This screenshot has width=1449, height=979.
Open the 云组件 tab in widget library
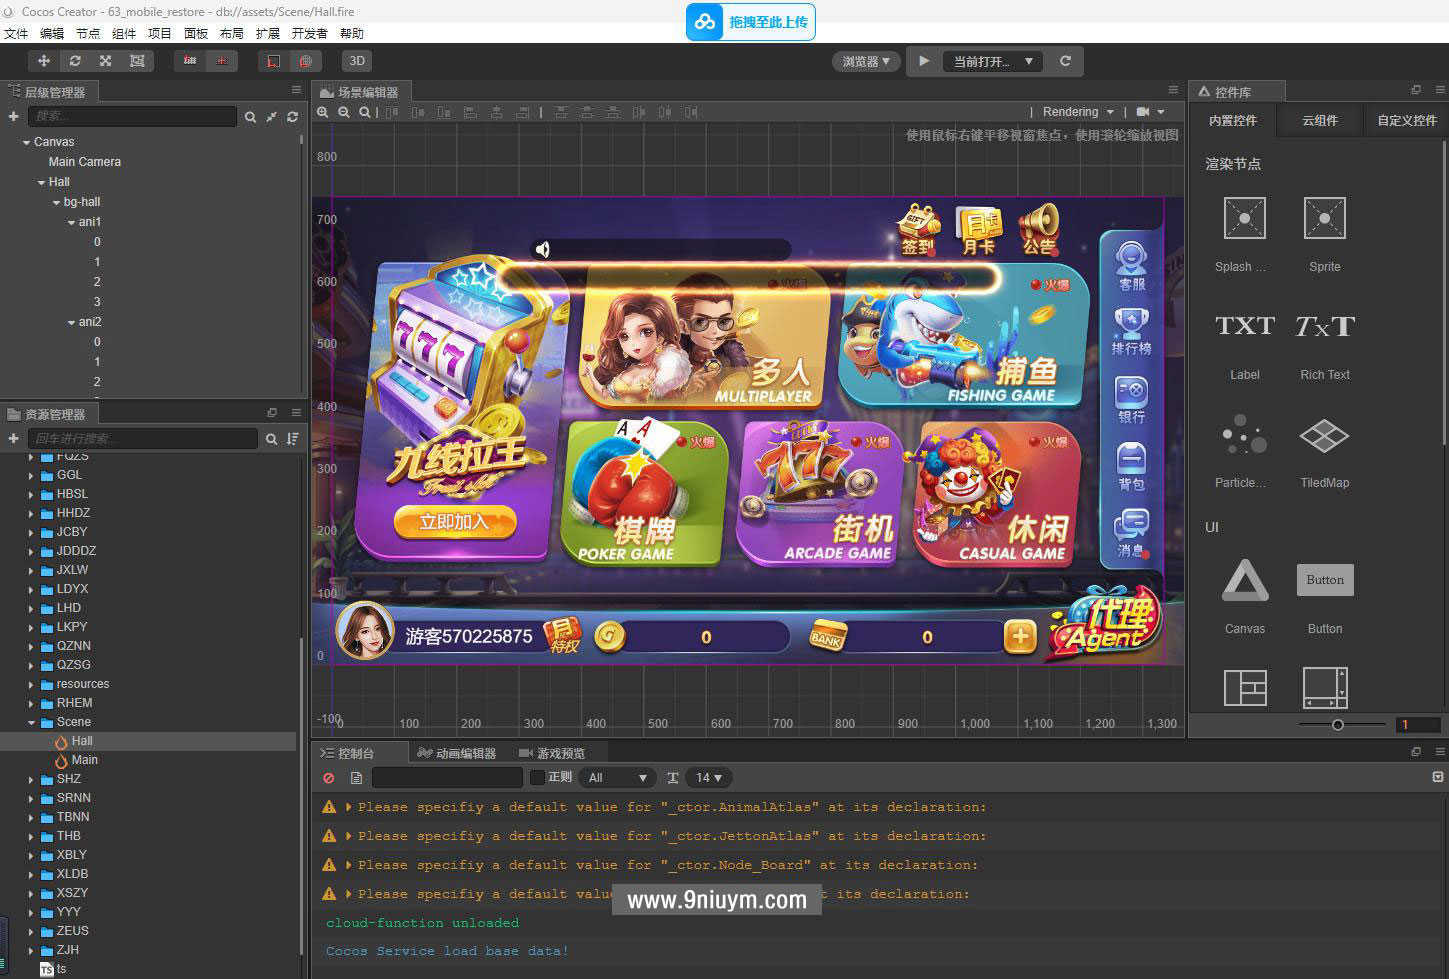click(1319, 120)
